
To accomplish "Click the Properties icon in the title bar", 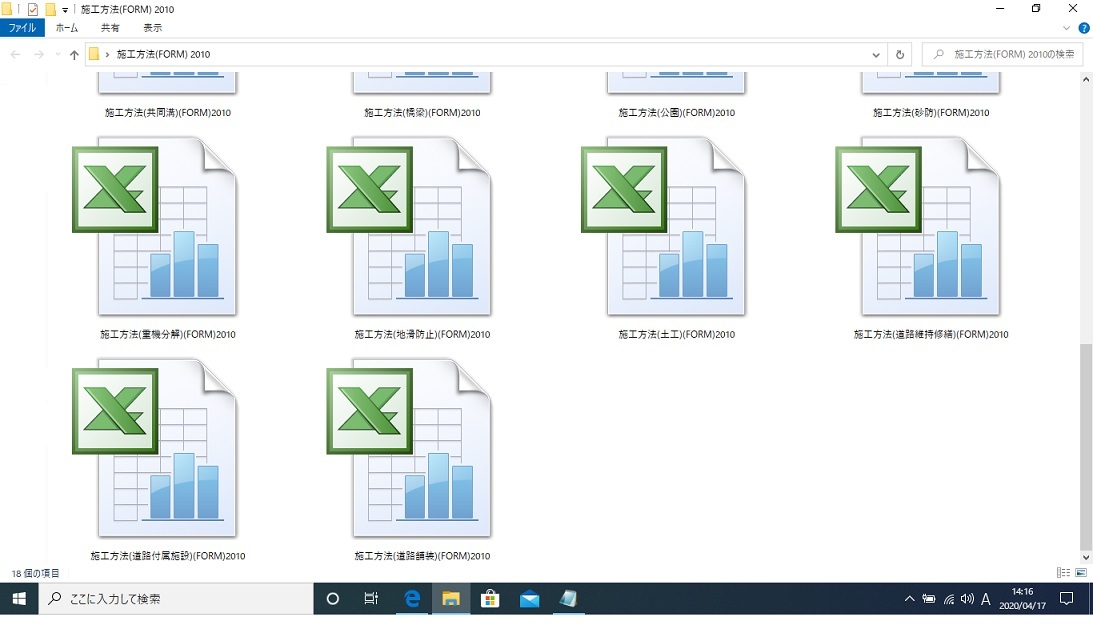I will point(33,9).
